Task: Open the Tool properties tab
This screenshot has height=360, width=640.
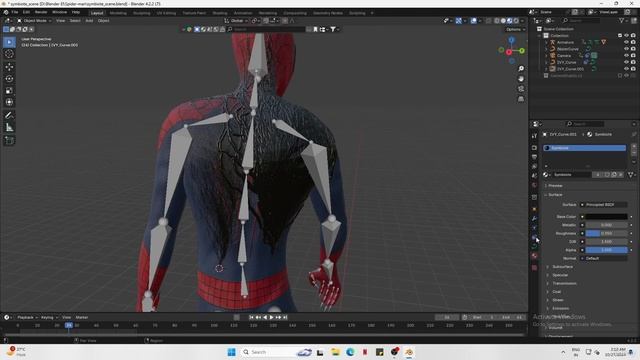Action: pos(534,136)
